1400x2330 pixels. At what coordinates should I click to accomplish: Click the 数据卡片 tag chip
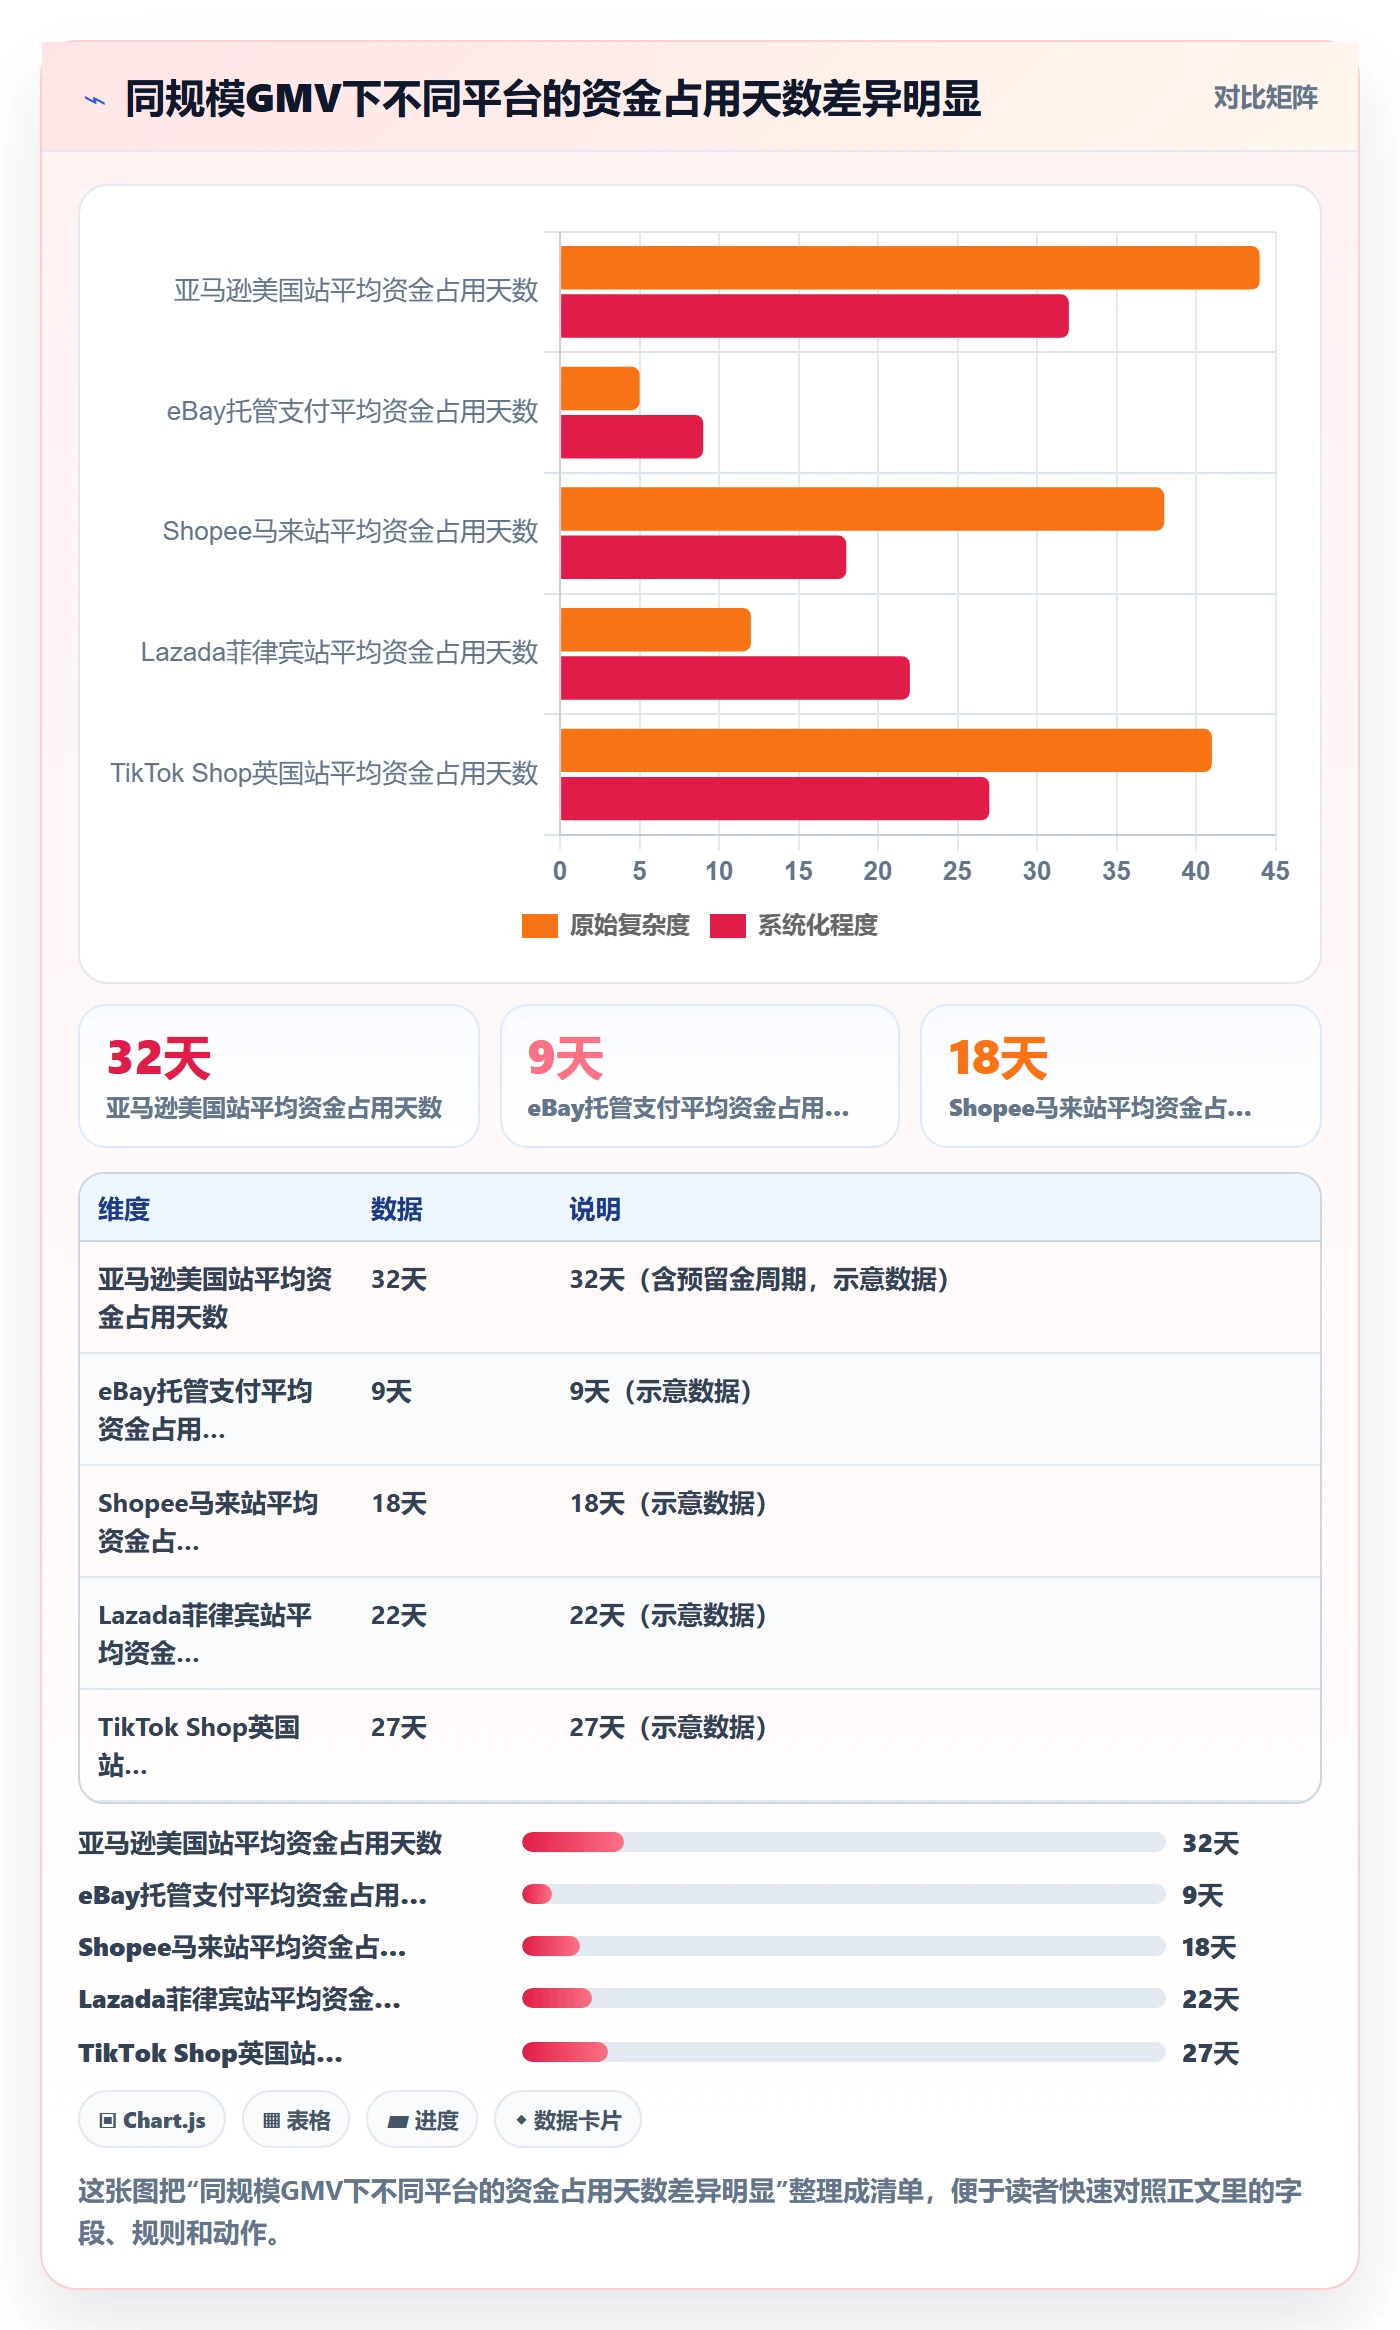tap(568, 2120)
